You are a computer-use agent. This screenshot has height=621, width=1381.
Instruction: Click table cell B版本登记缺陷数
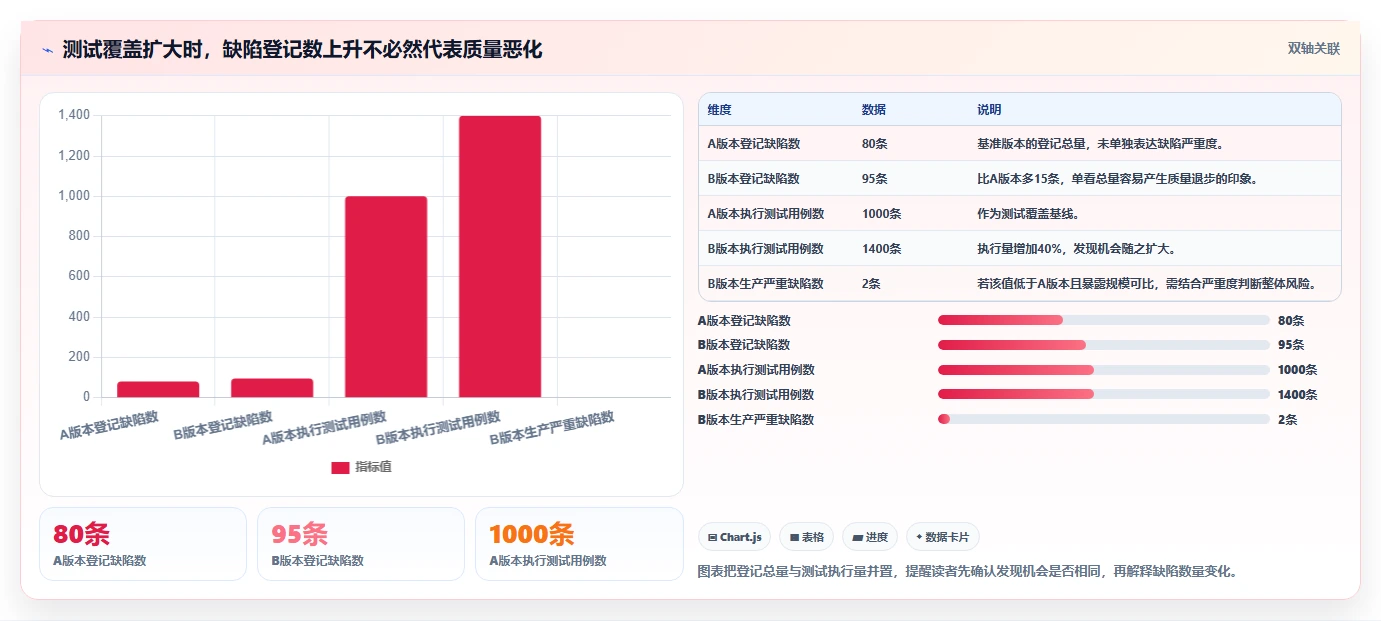pyautogui.click(x=753, y=179)
